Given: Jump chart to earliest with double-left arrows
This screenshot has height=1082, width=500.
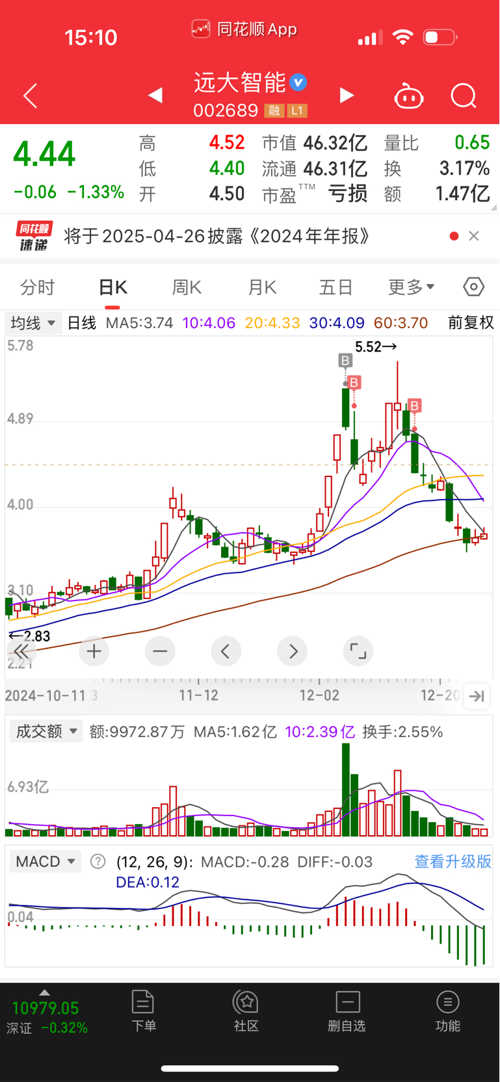Looking at the screenshot, I should pos(21,651).
